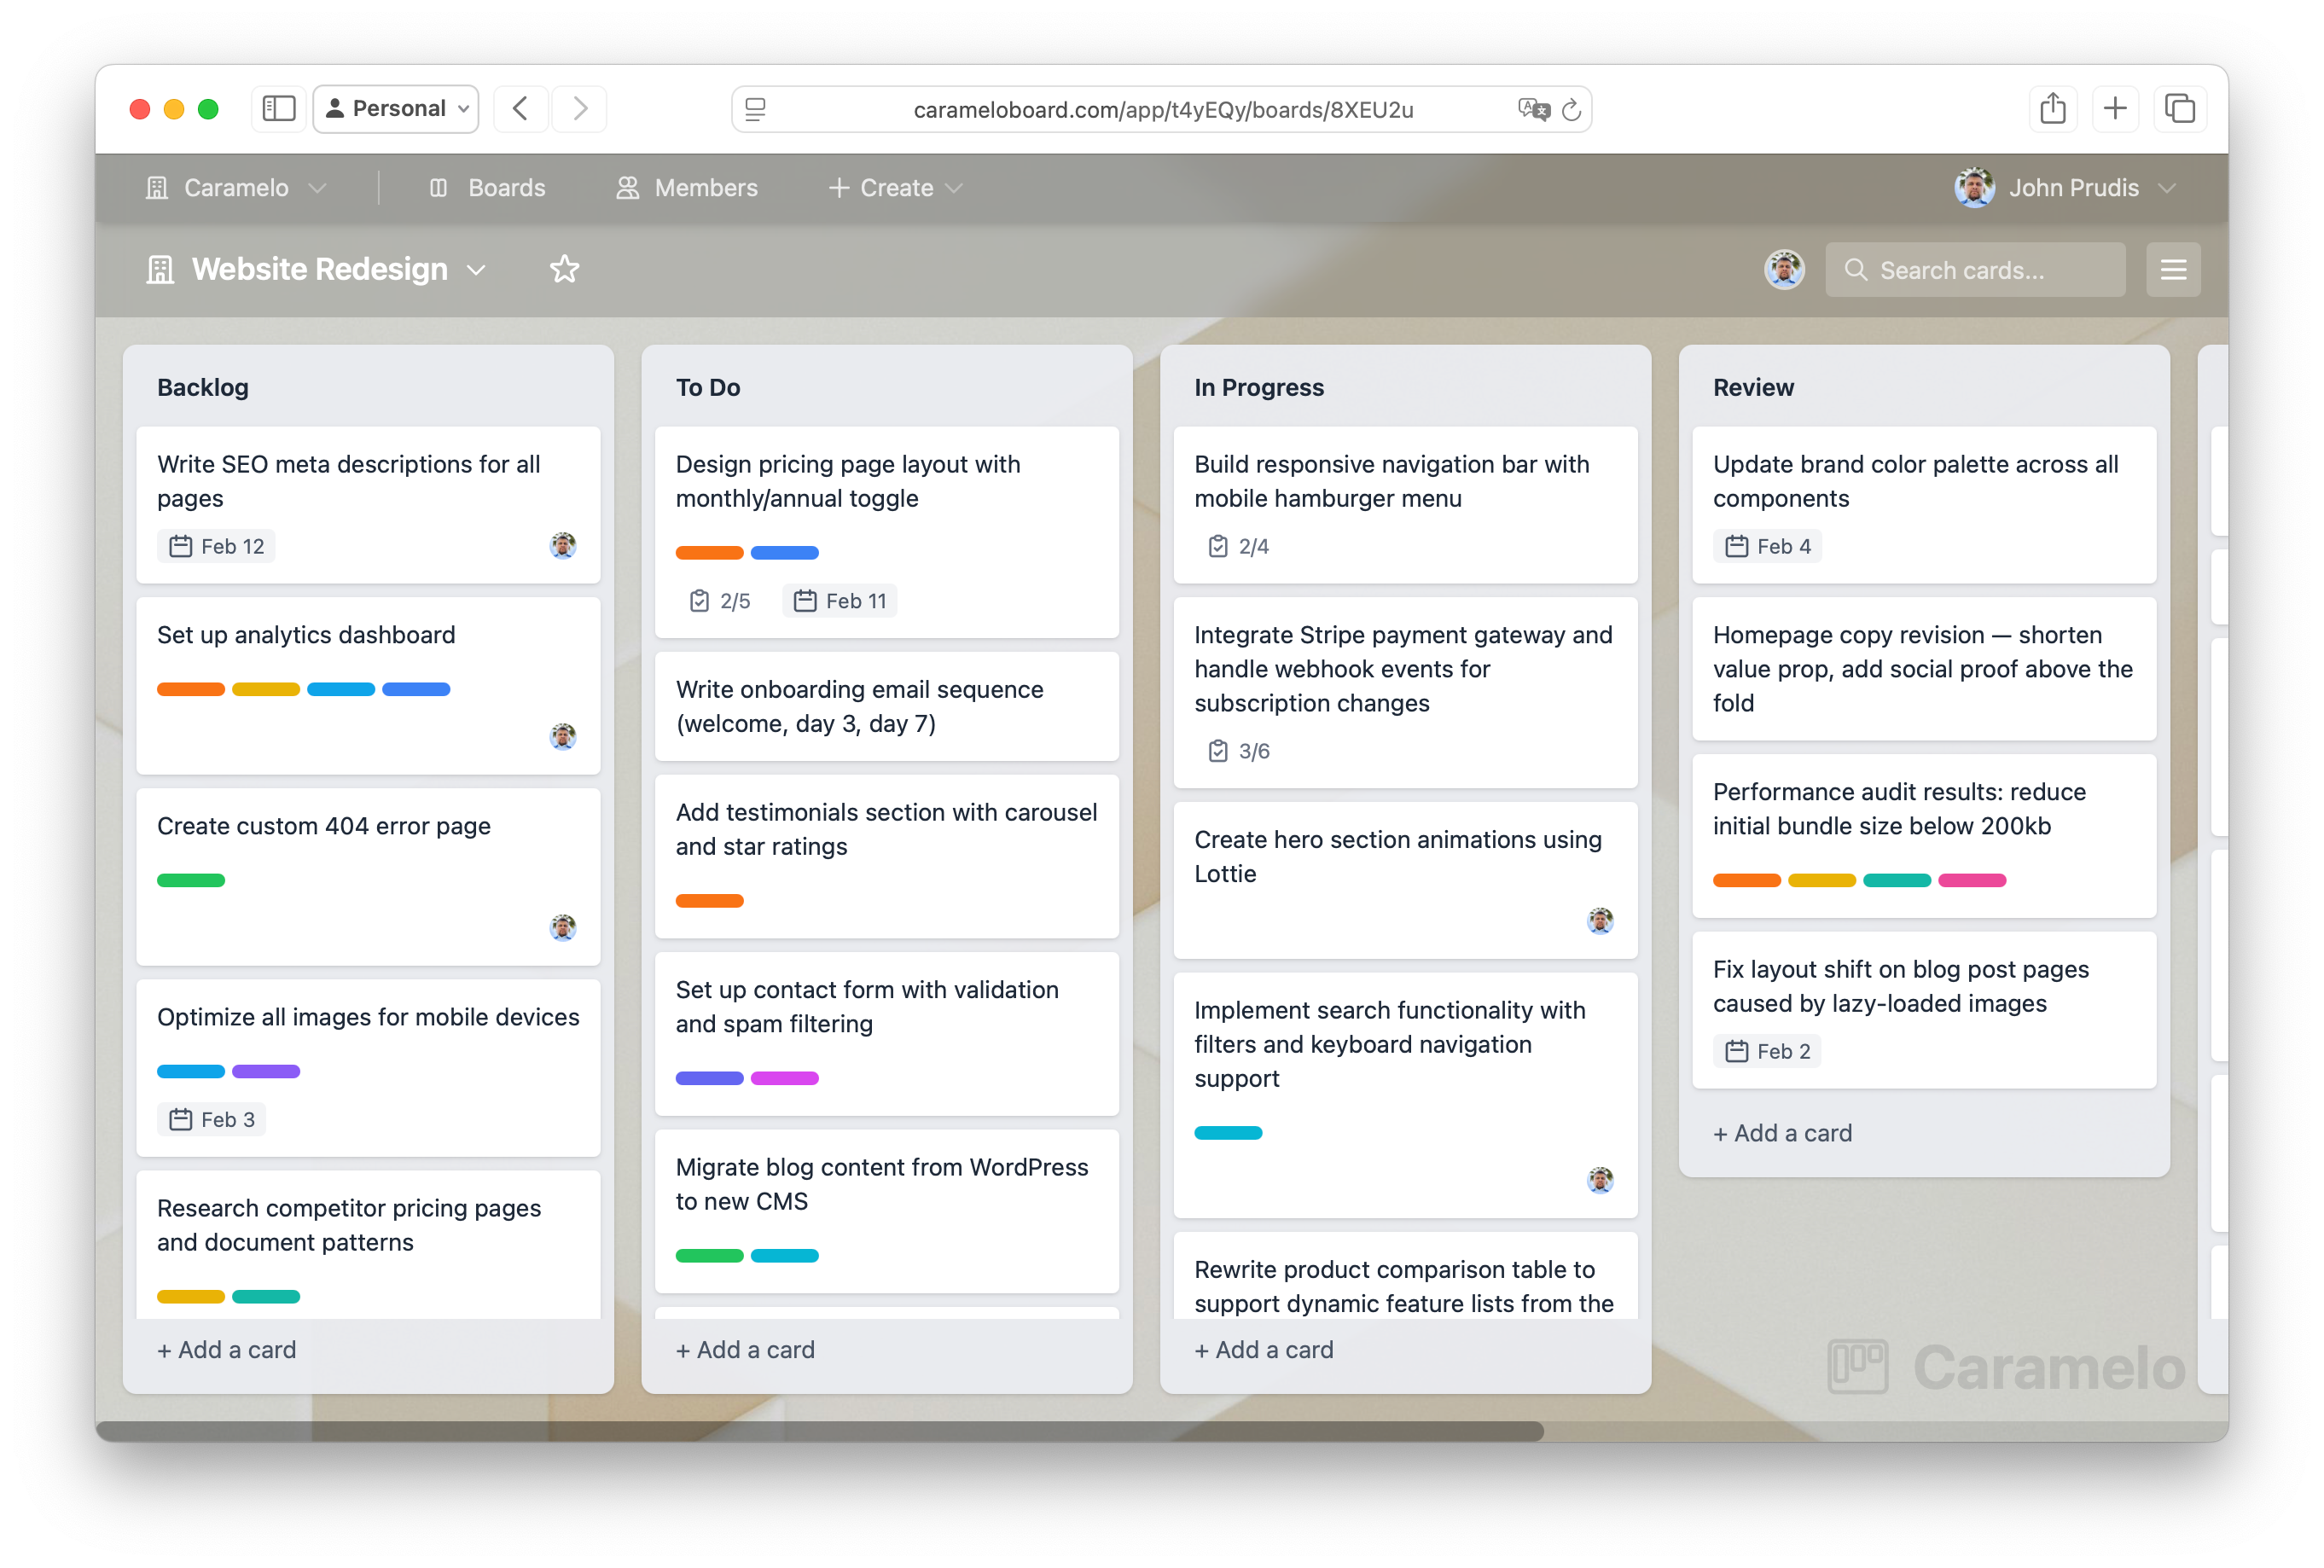Click the green label on the 404 error page card
Viewport: 2324px width, 1568px height.
190,880
